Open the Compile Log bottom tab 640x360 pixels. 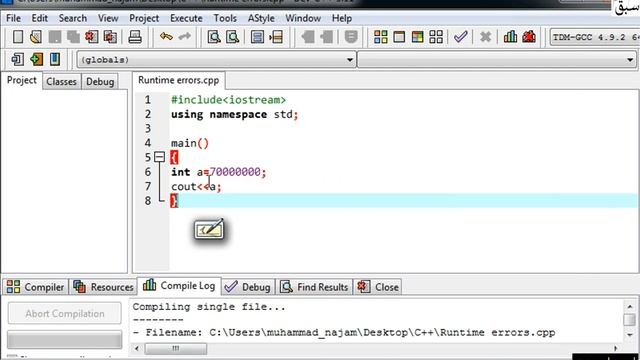click(180, 285)
